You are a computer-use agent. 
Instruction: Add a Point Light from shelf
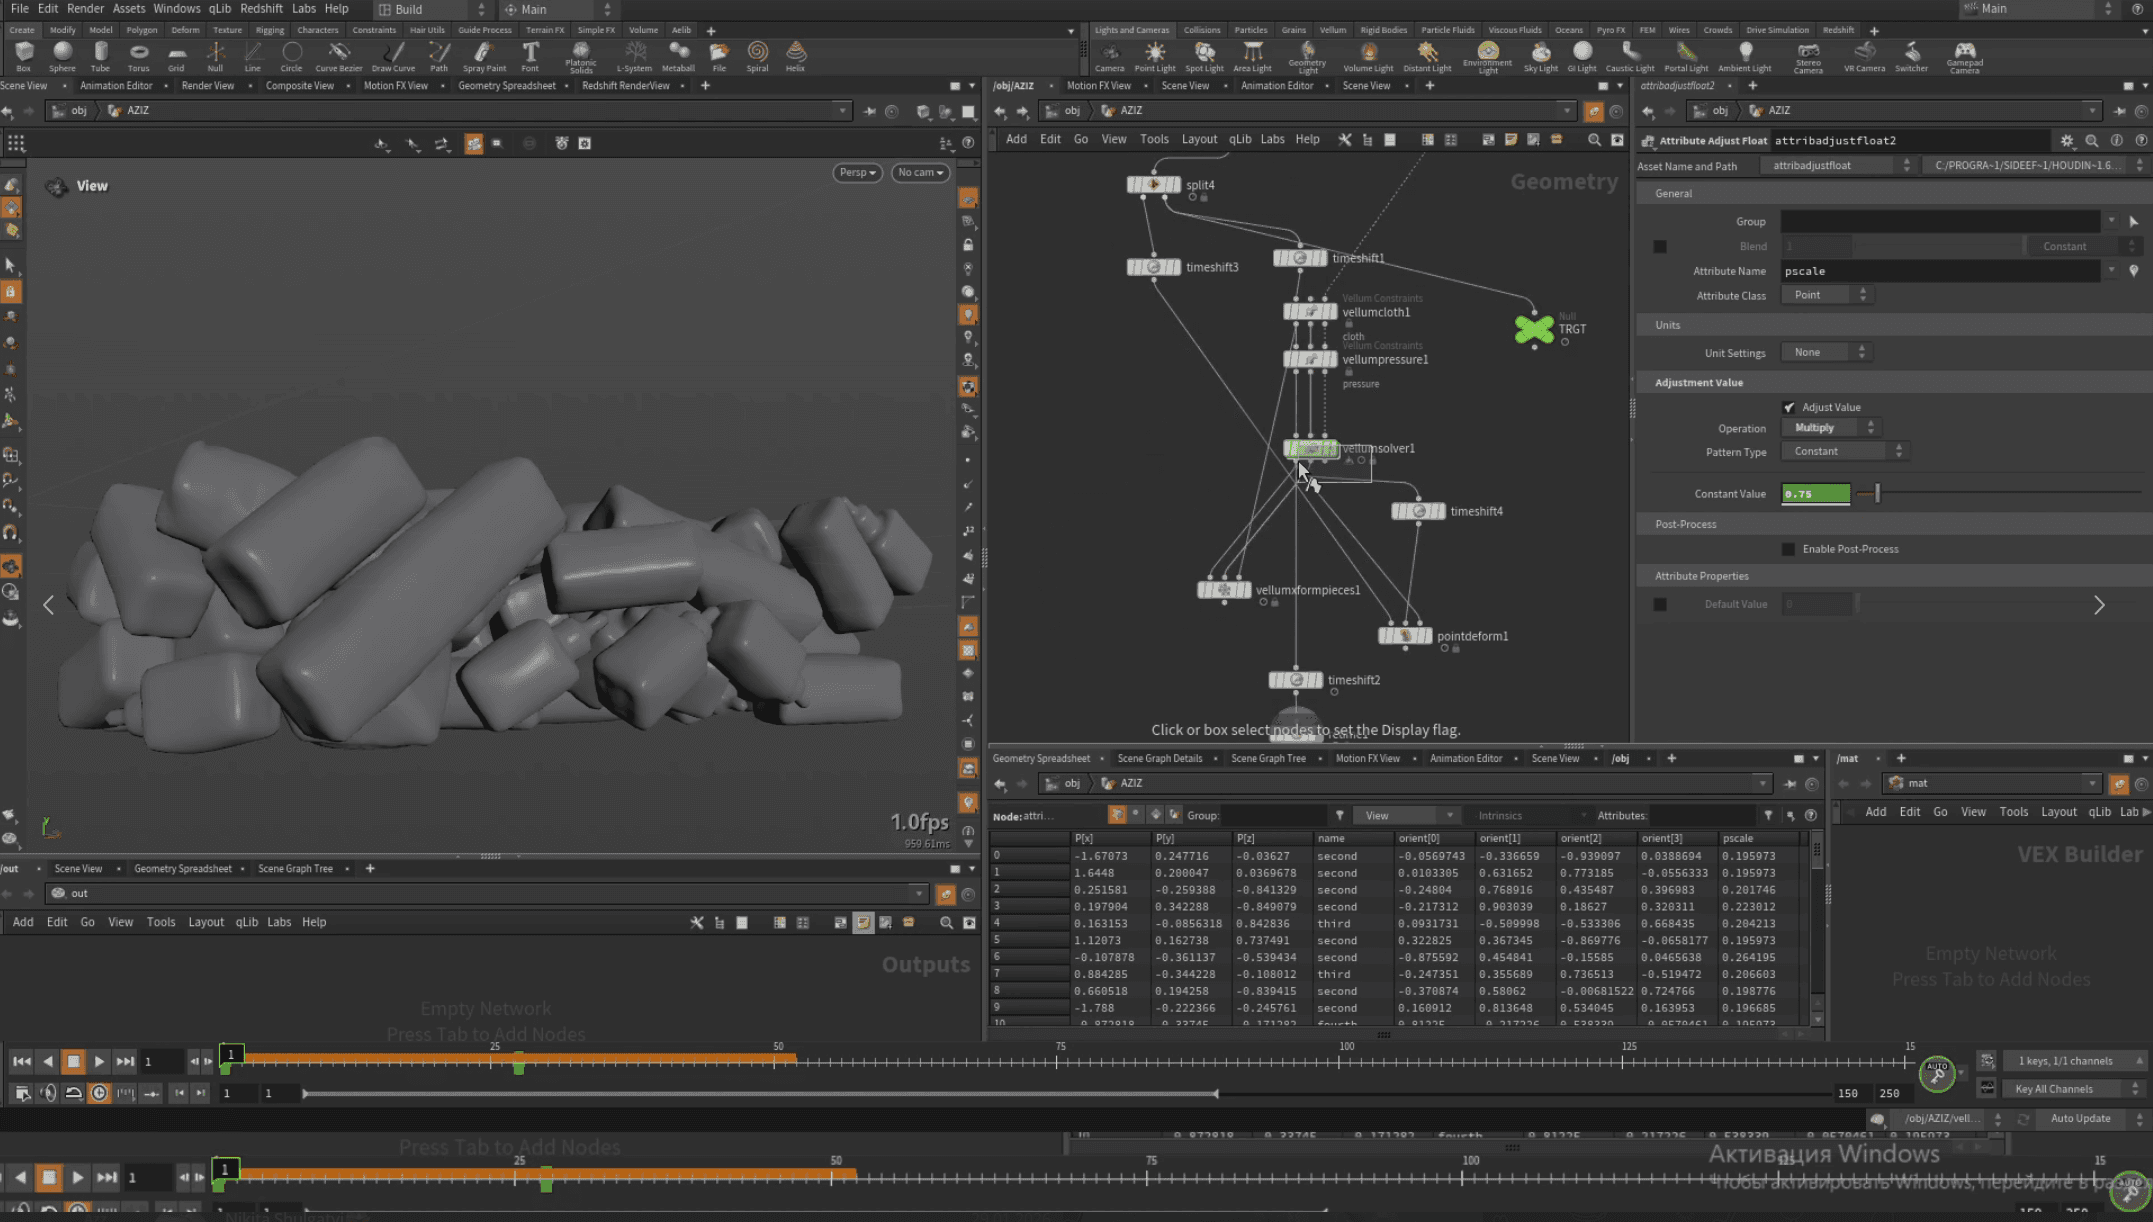(1154, 52)
